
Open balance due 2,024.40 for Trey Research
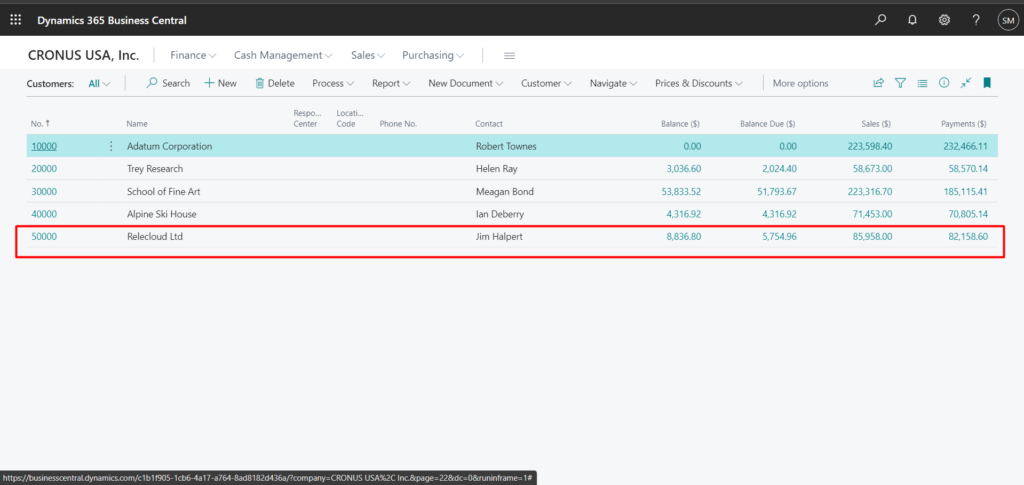[779, 168]
